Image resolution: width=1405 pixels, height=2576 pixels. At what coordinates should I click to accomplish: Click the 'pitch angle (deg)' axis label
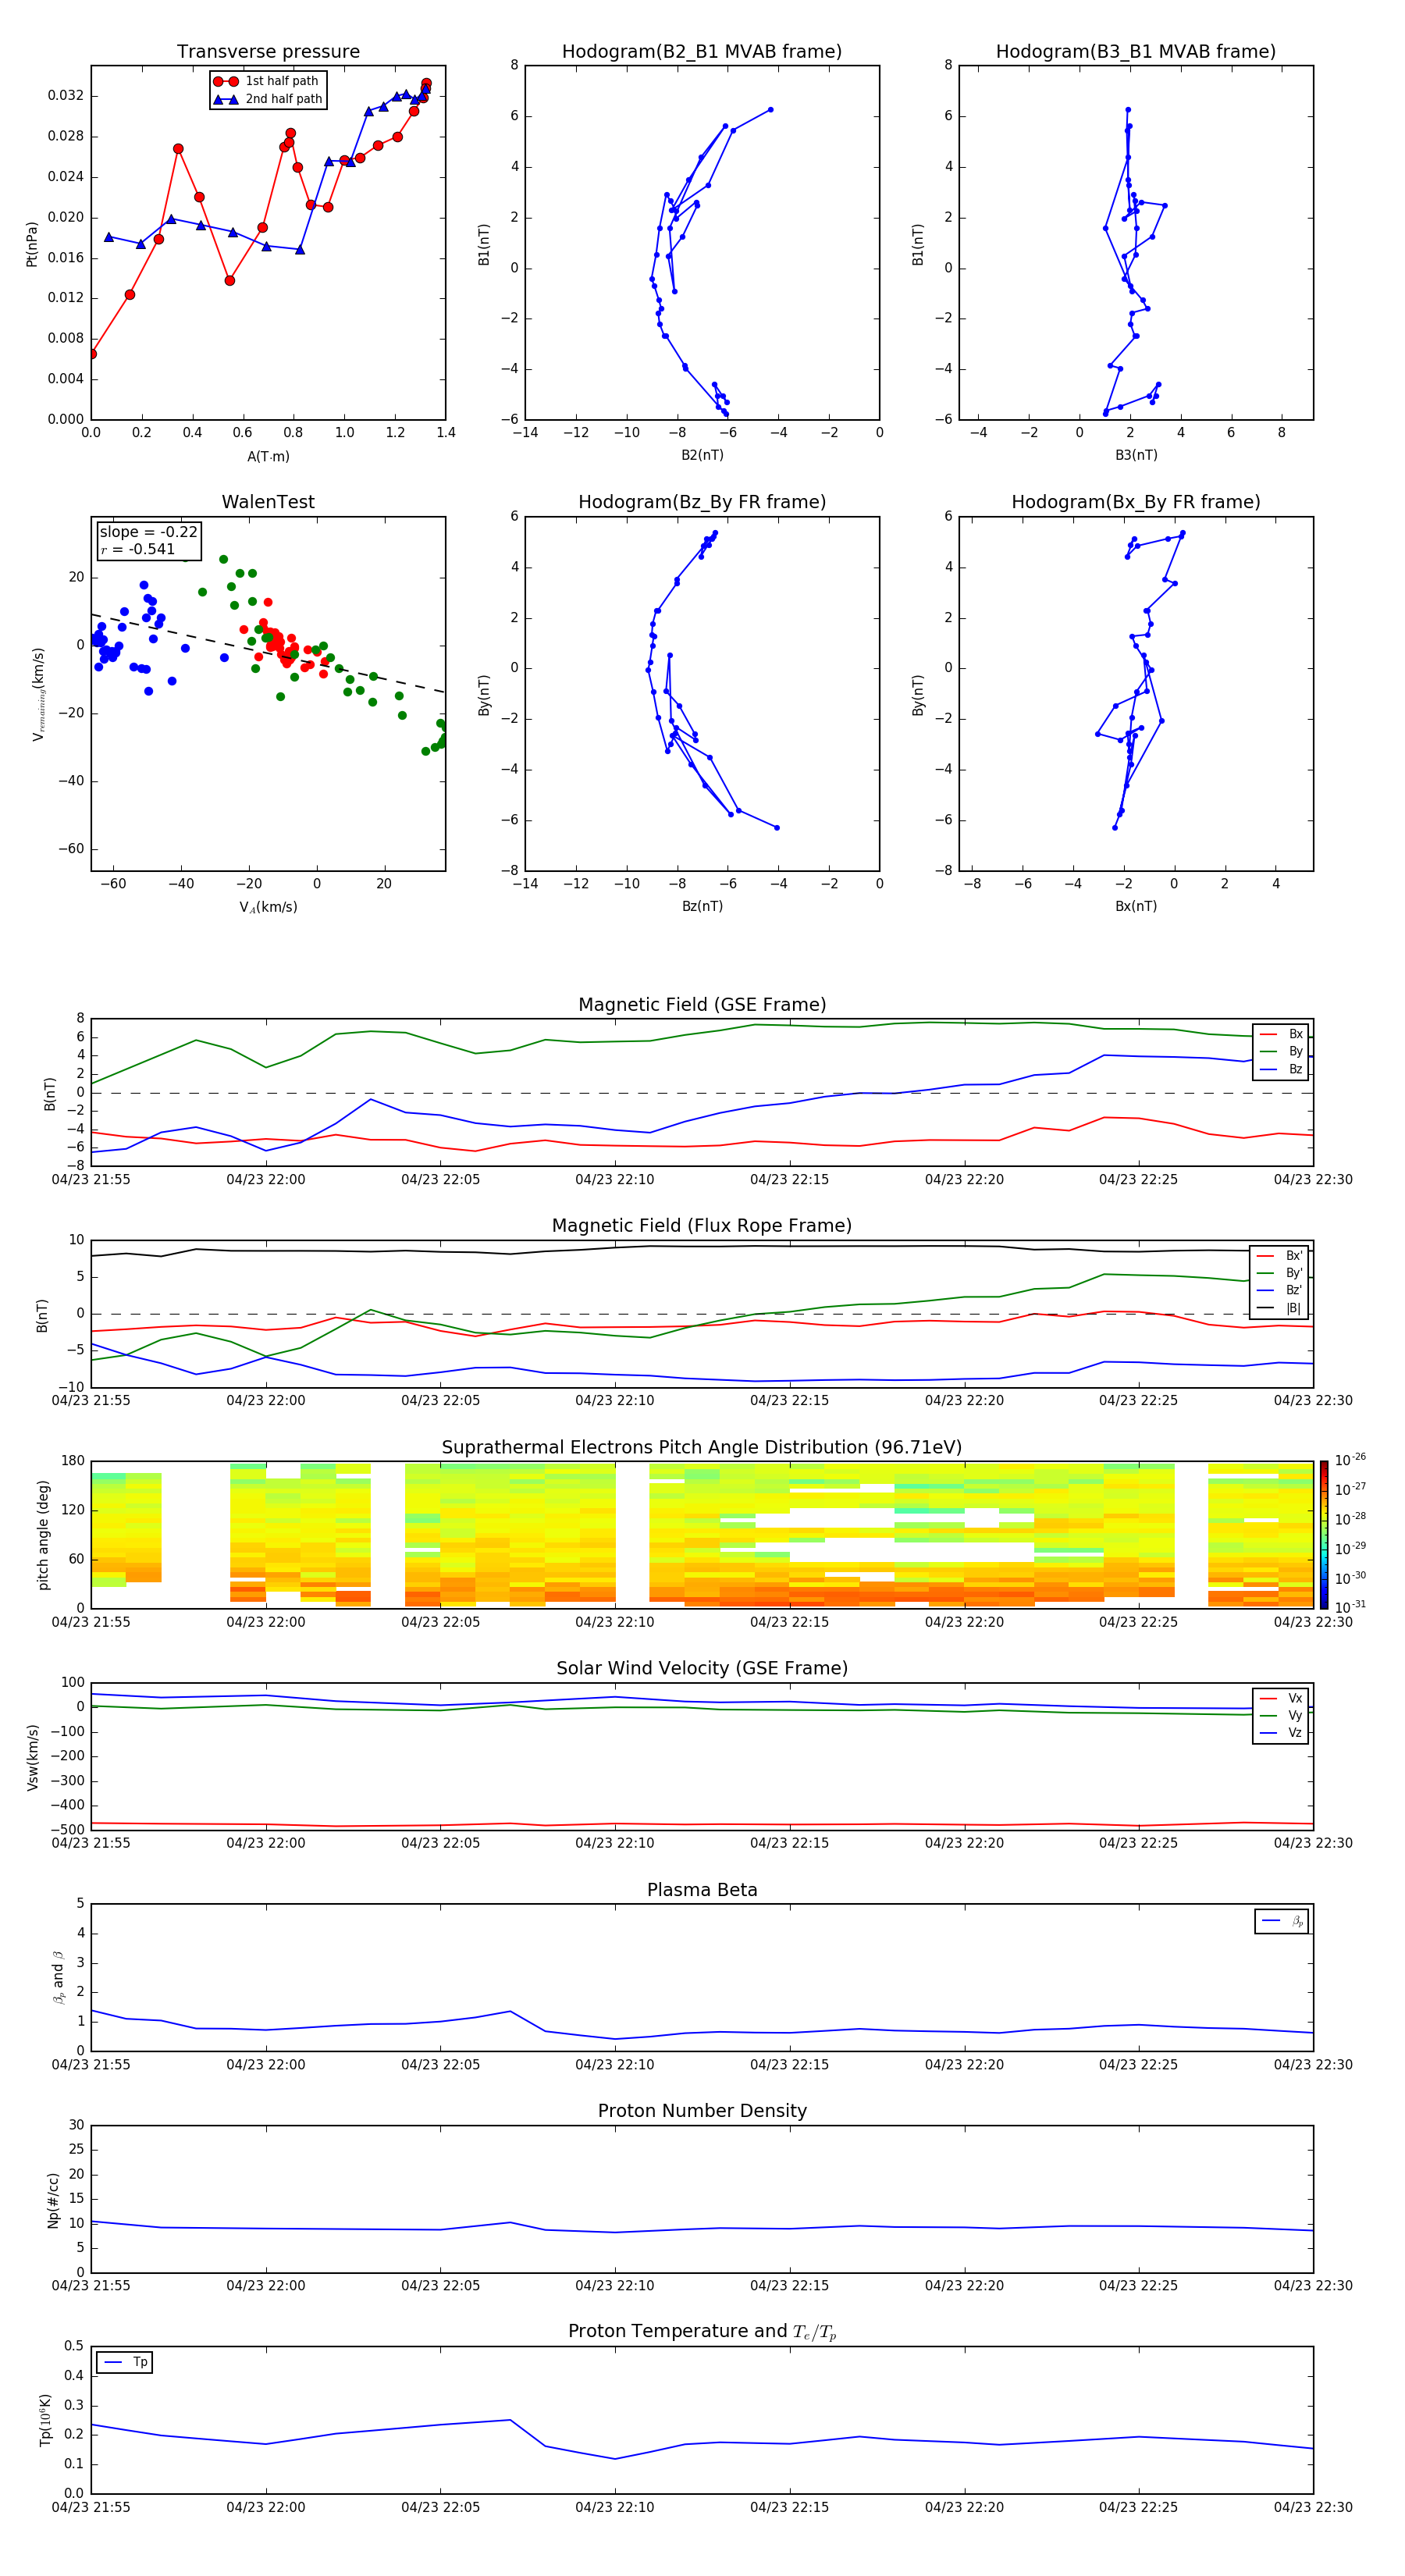[x=43, y=1535]
